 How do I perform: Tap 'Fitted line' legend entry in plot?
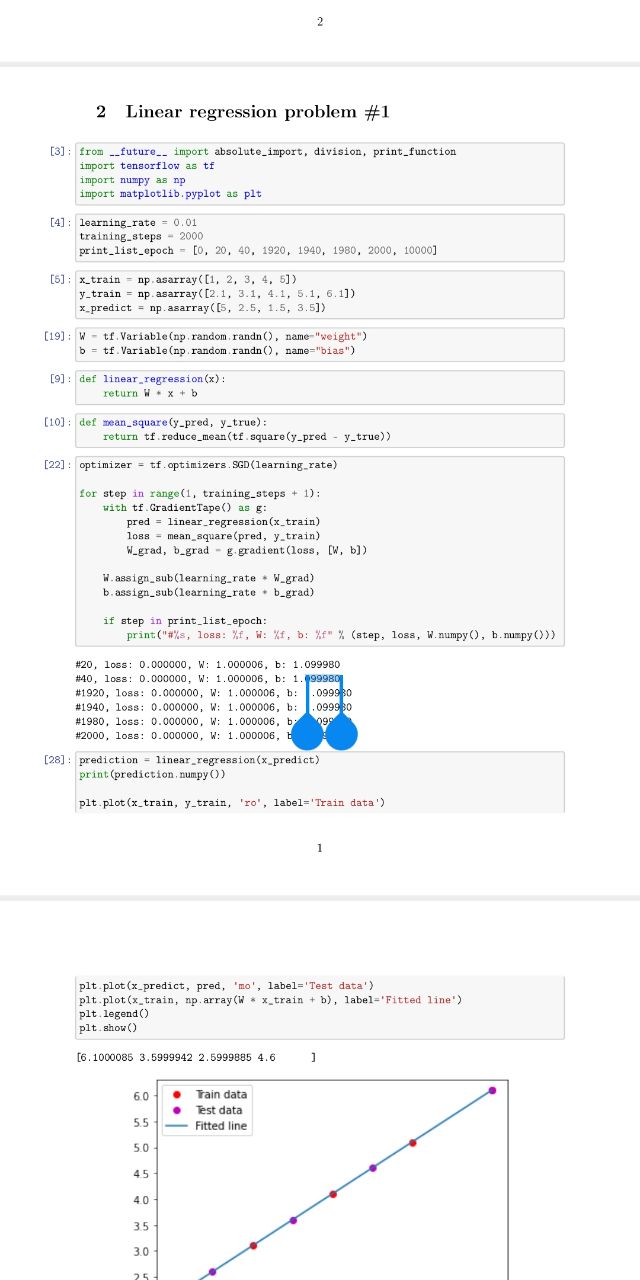(222, 1126)
